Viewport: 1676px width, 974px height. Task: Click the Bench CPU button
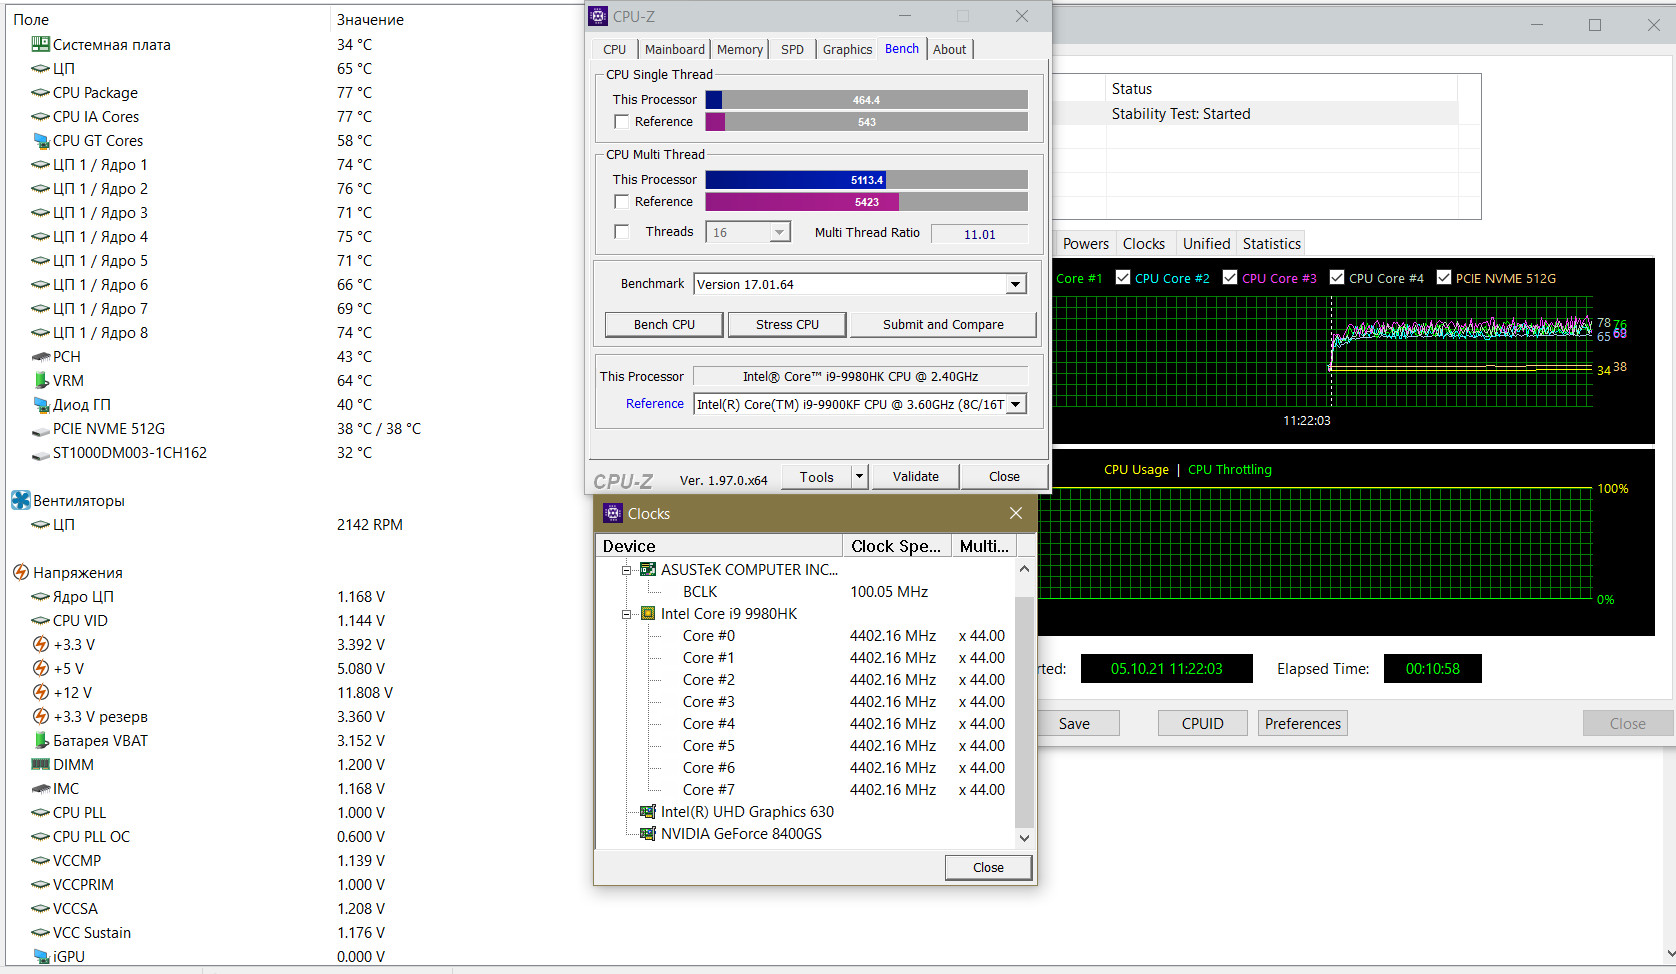665,324
